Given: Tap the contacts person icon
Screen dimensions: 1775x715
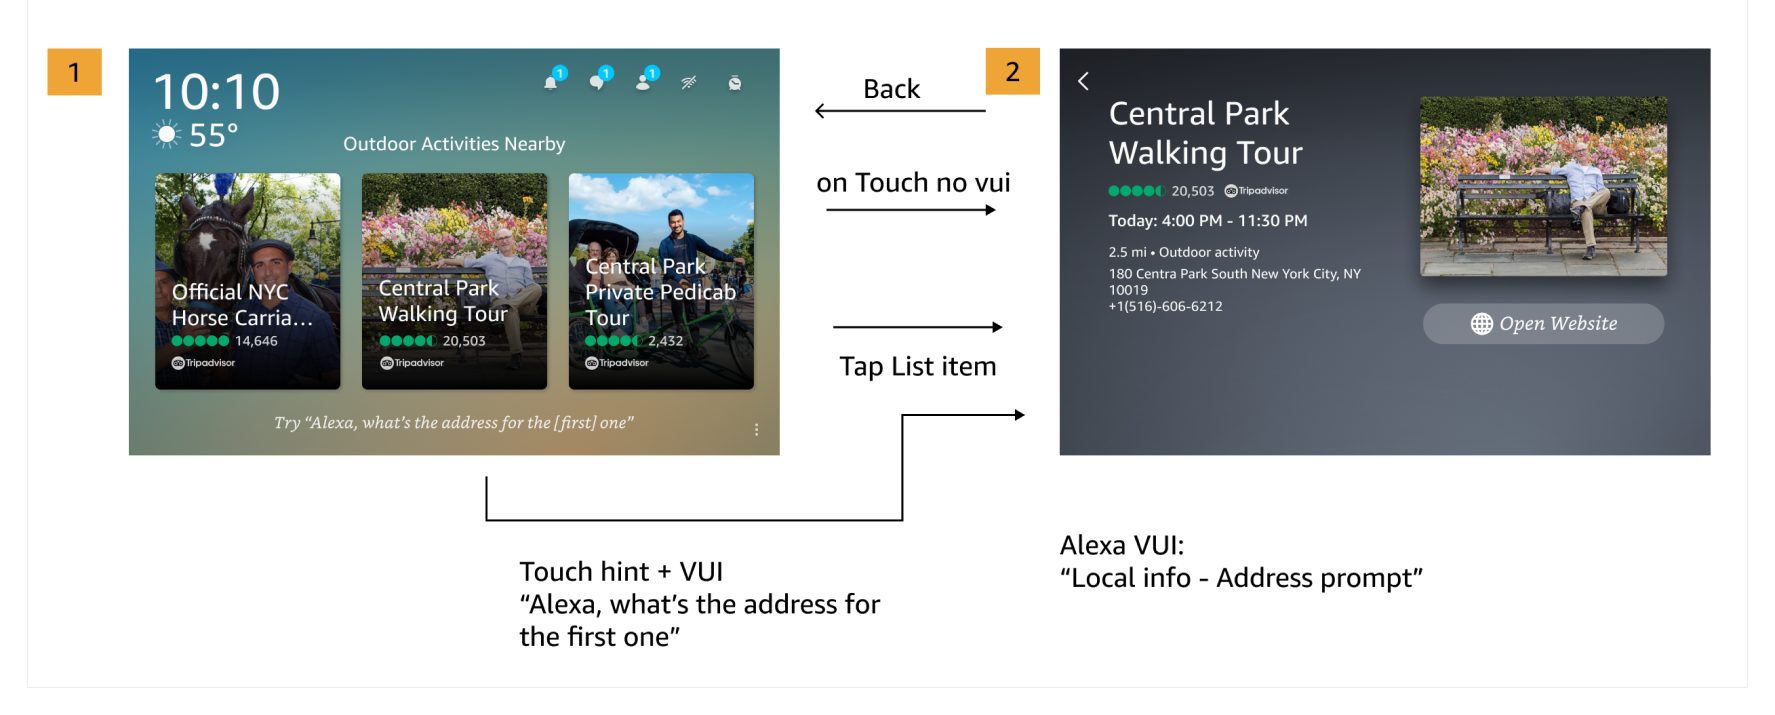Looking at the screenshot, I should click(x=643, y=82).
